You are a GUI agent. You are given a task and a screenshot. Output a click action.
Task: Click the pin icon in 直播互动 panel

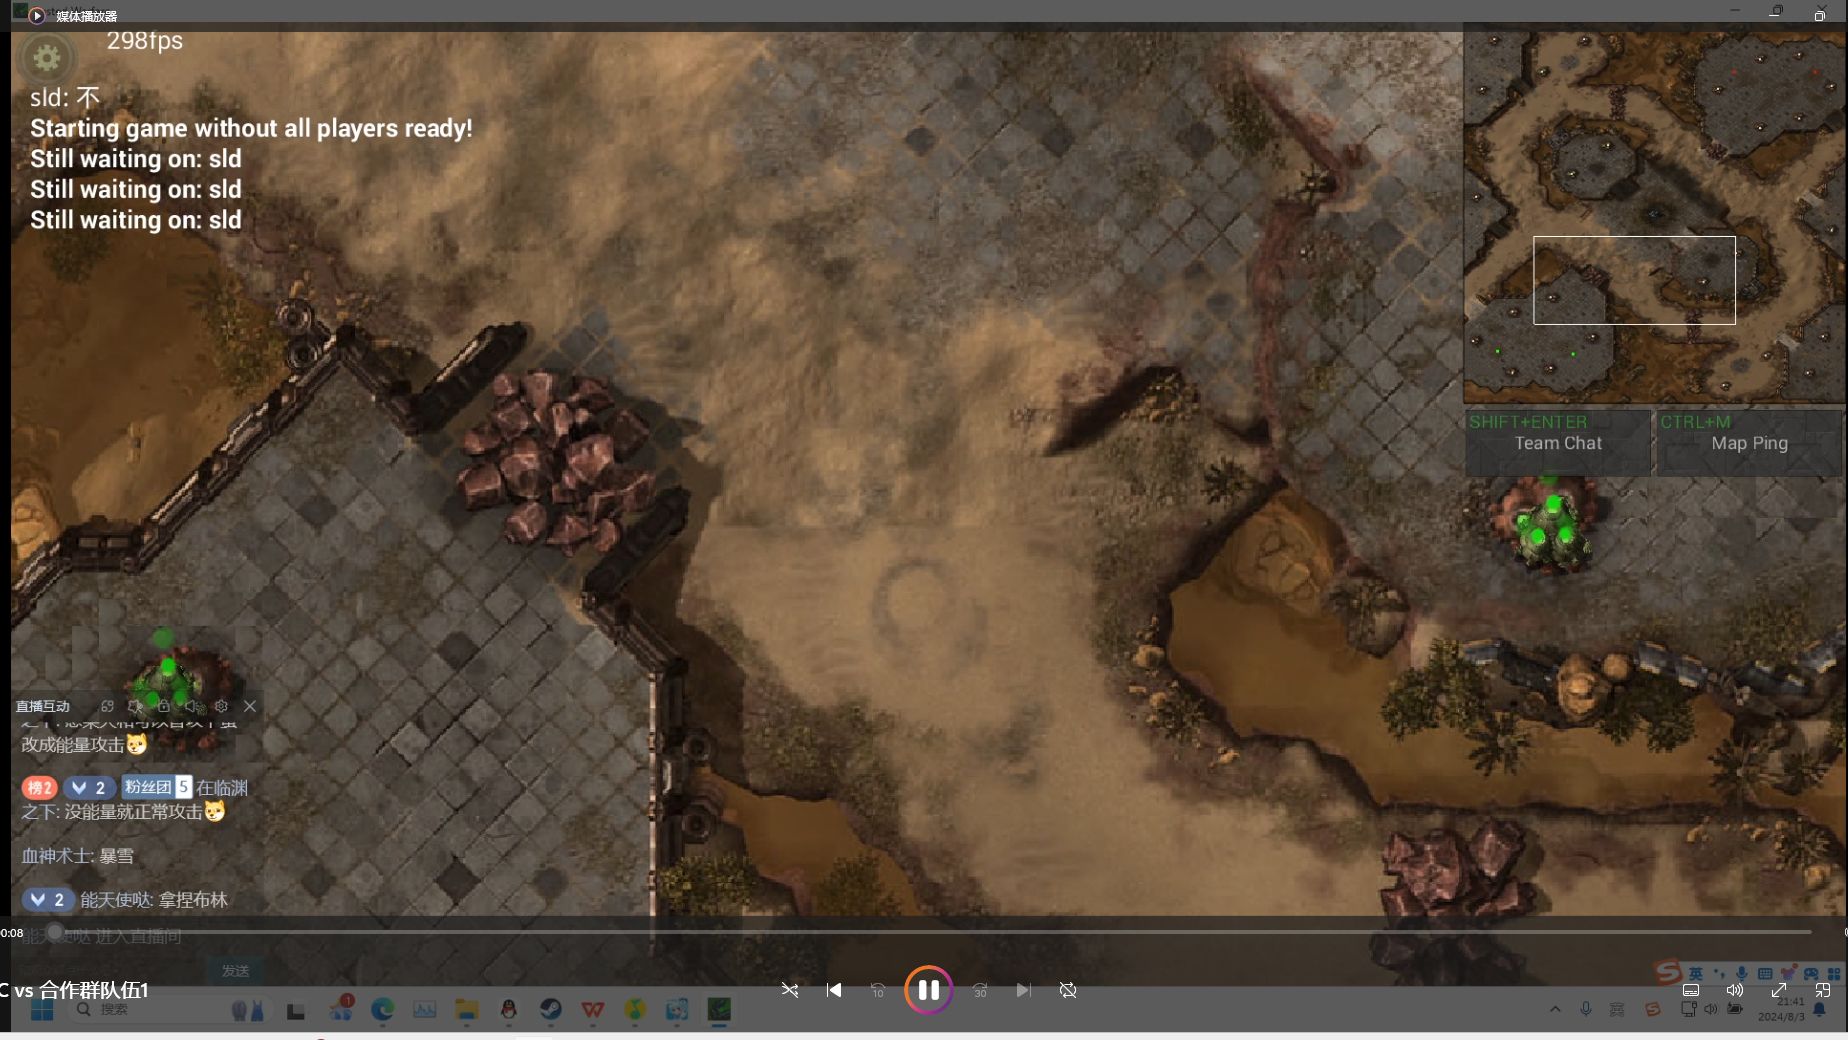pyautogui.click(x=135, y=706)
